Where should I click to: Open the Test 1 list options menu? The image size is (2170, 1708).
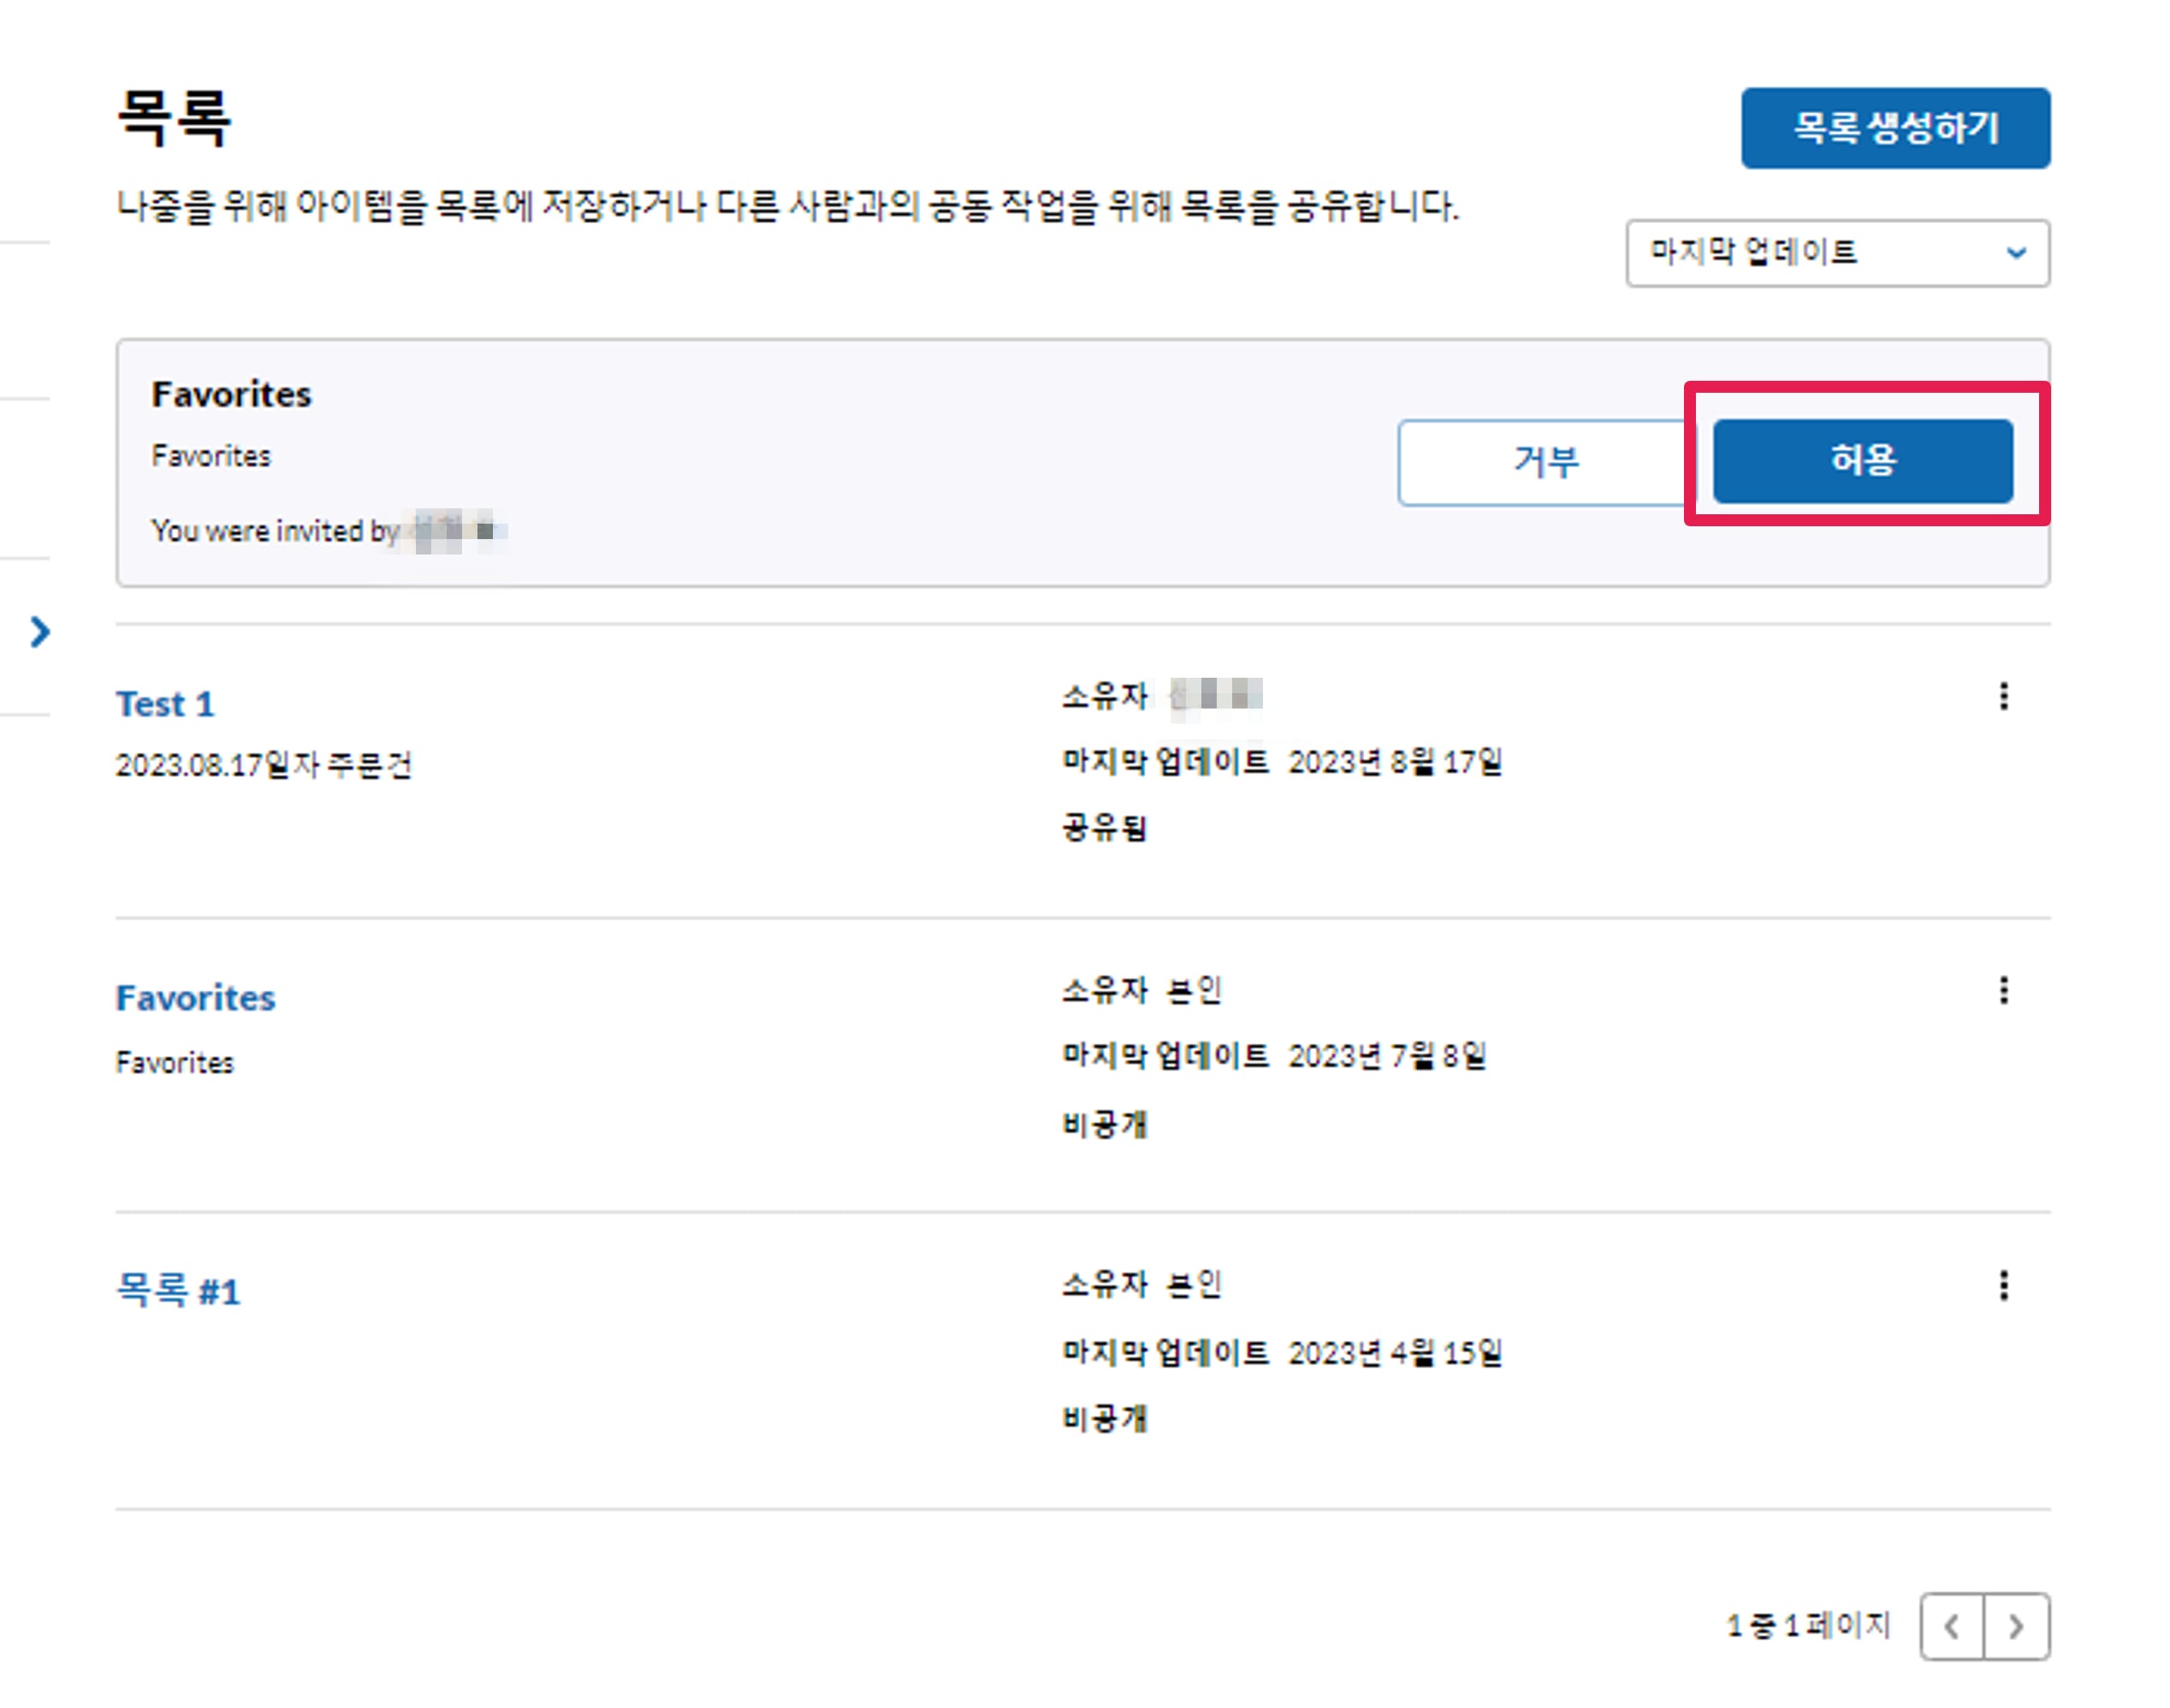2003,697
